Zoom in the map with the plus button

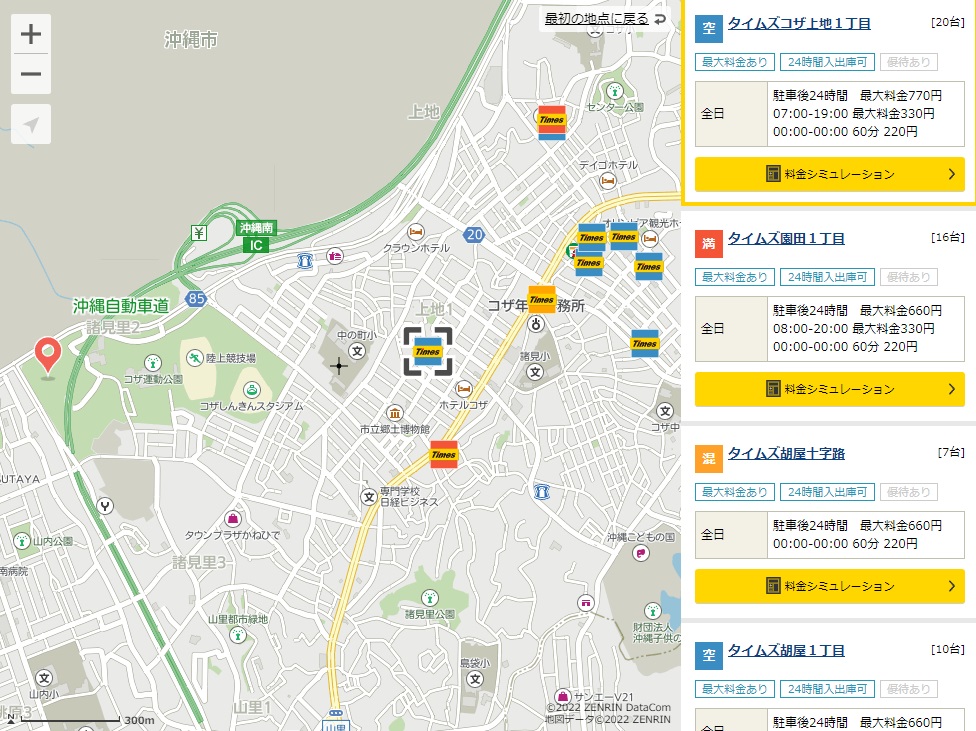(31, 34)
